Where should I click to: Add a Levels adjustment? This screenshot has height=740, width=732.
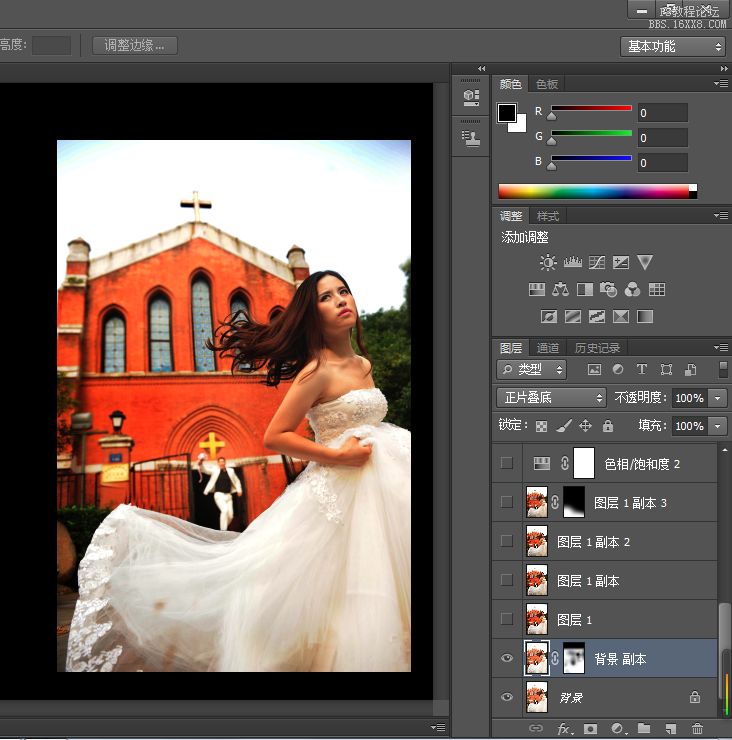[x=572, y=262]
